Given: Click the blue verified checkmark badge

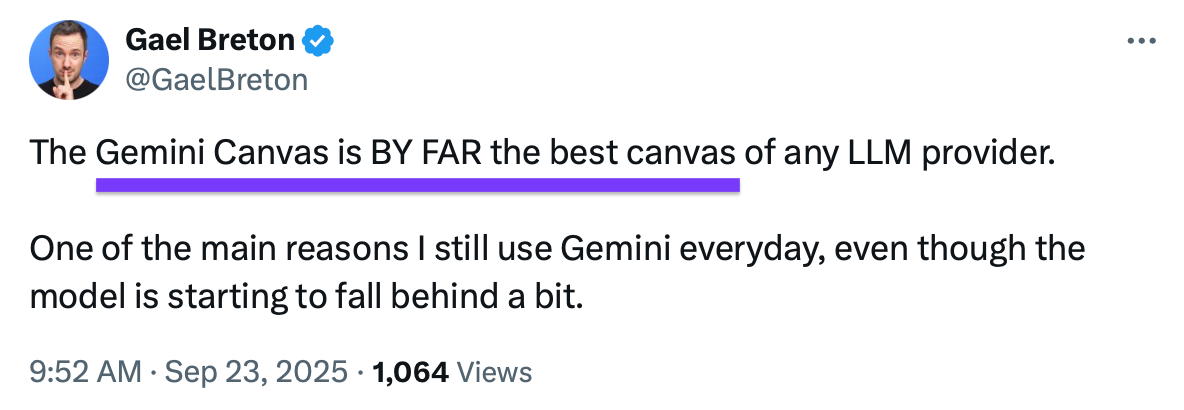Looking at the screenshot, I should [319, 42].
